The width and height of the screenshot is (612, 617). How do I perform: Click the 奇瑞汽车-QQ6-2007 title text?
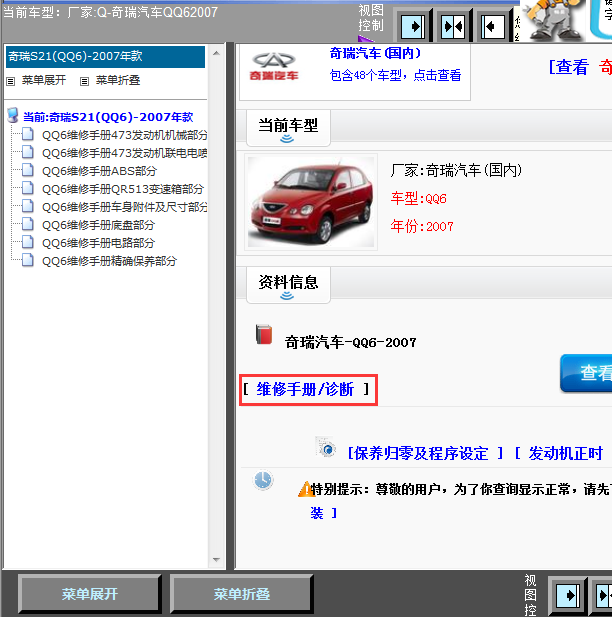(351, 342)
